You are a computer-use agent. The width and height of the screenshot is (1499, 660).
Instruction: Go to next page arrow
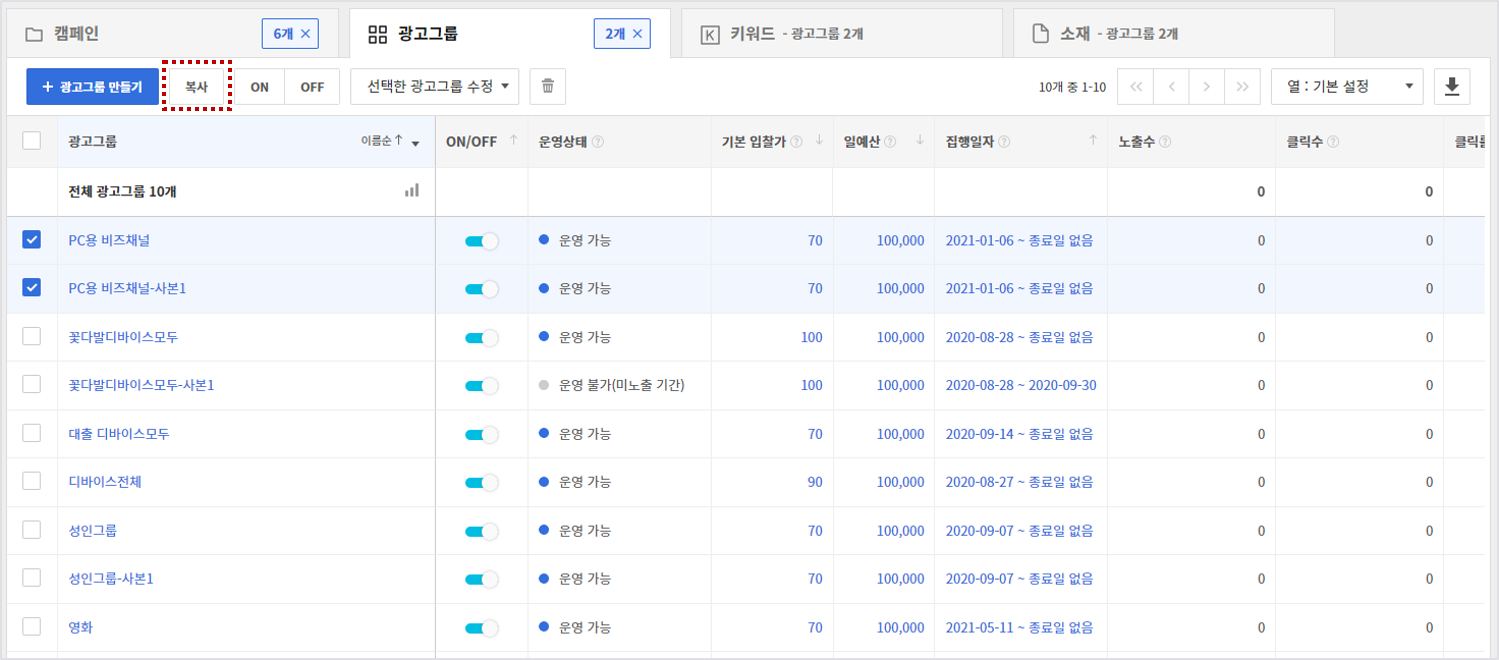coord(1207,87)
